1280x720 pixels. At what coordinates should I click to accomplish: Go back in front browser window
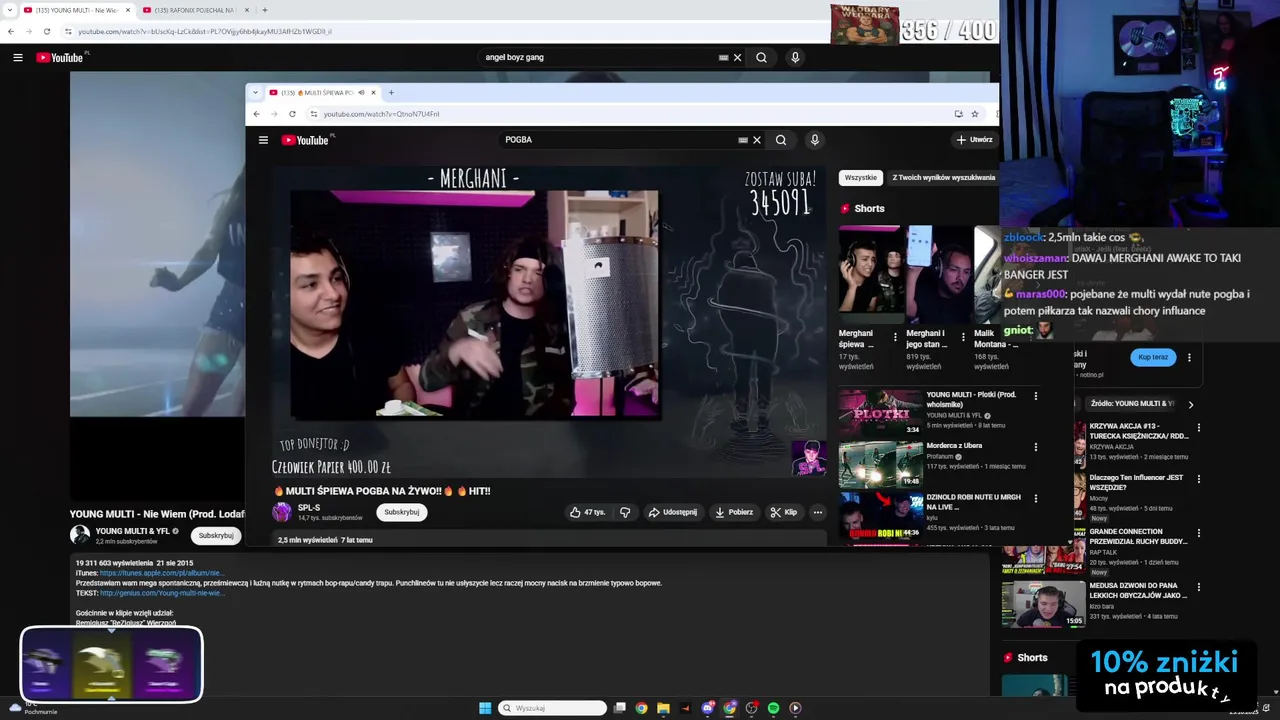(x=256, y=114)
